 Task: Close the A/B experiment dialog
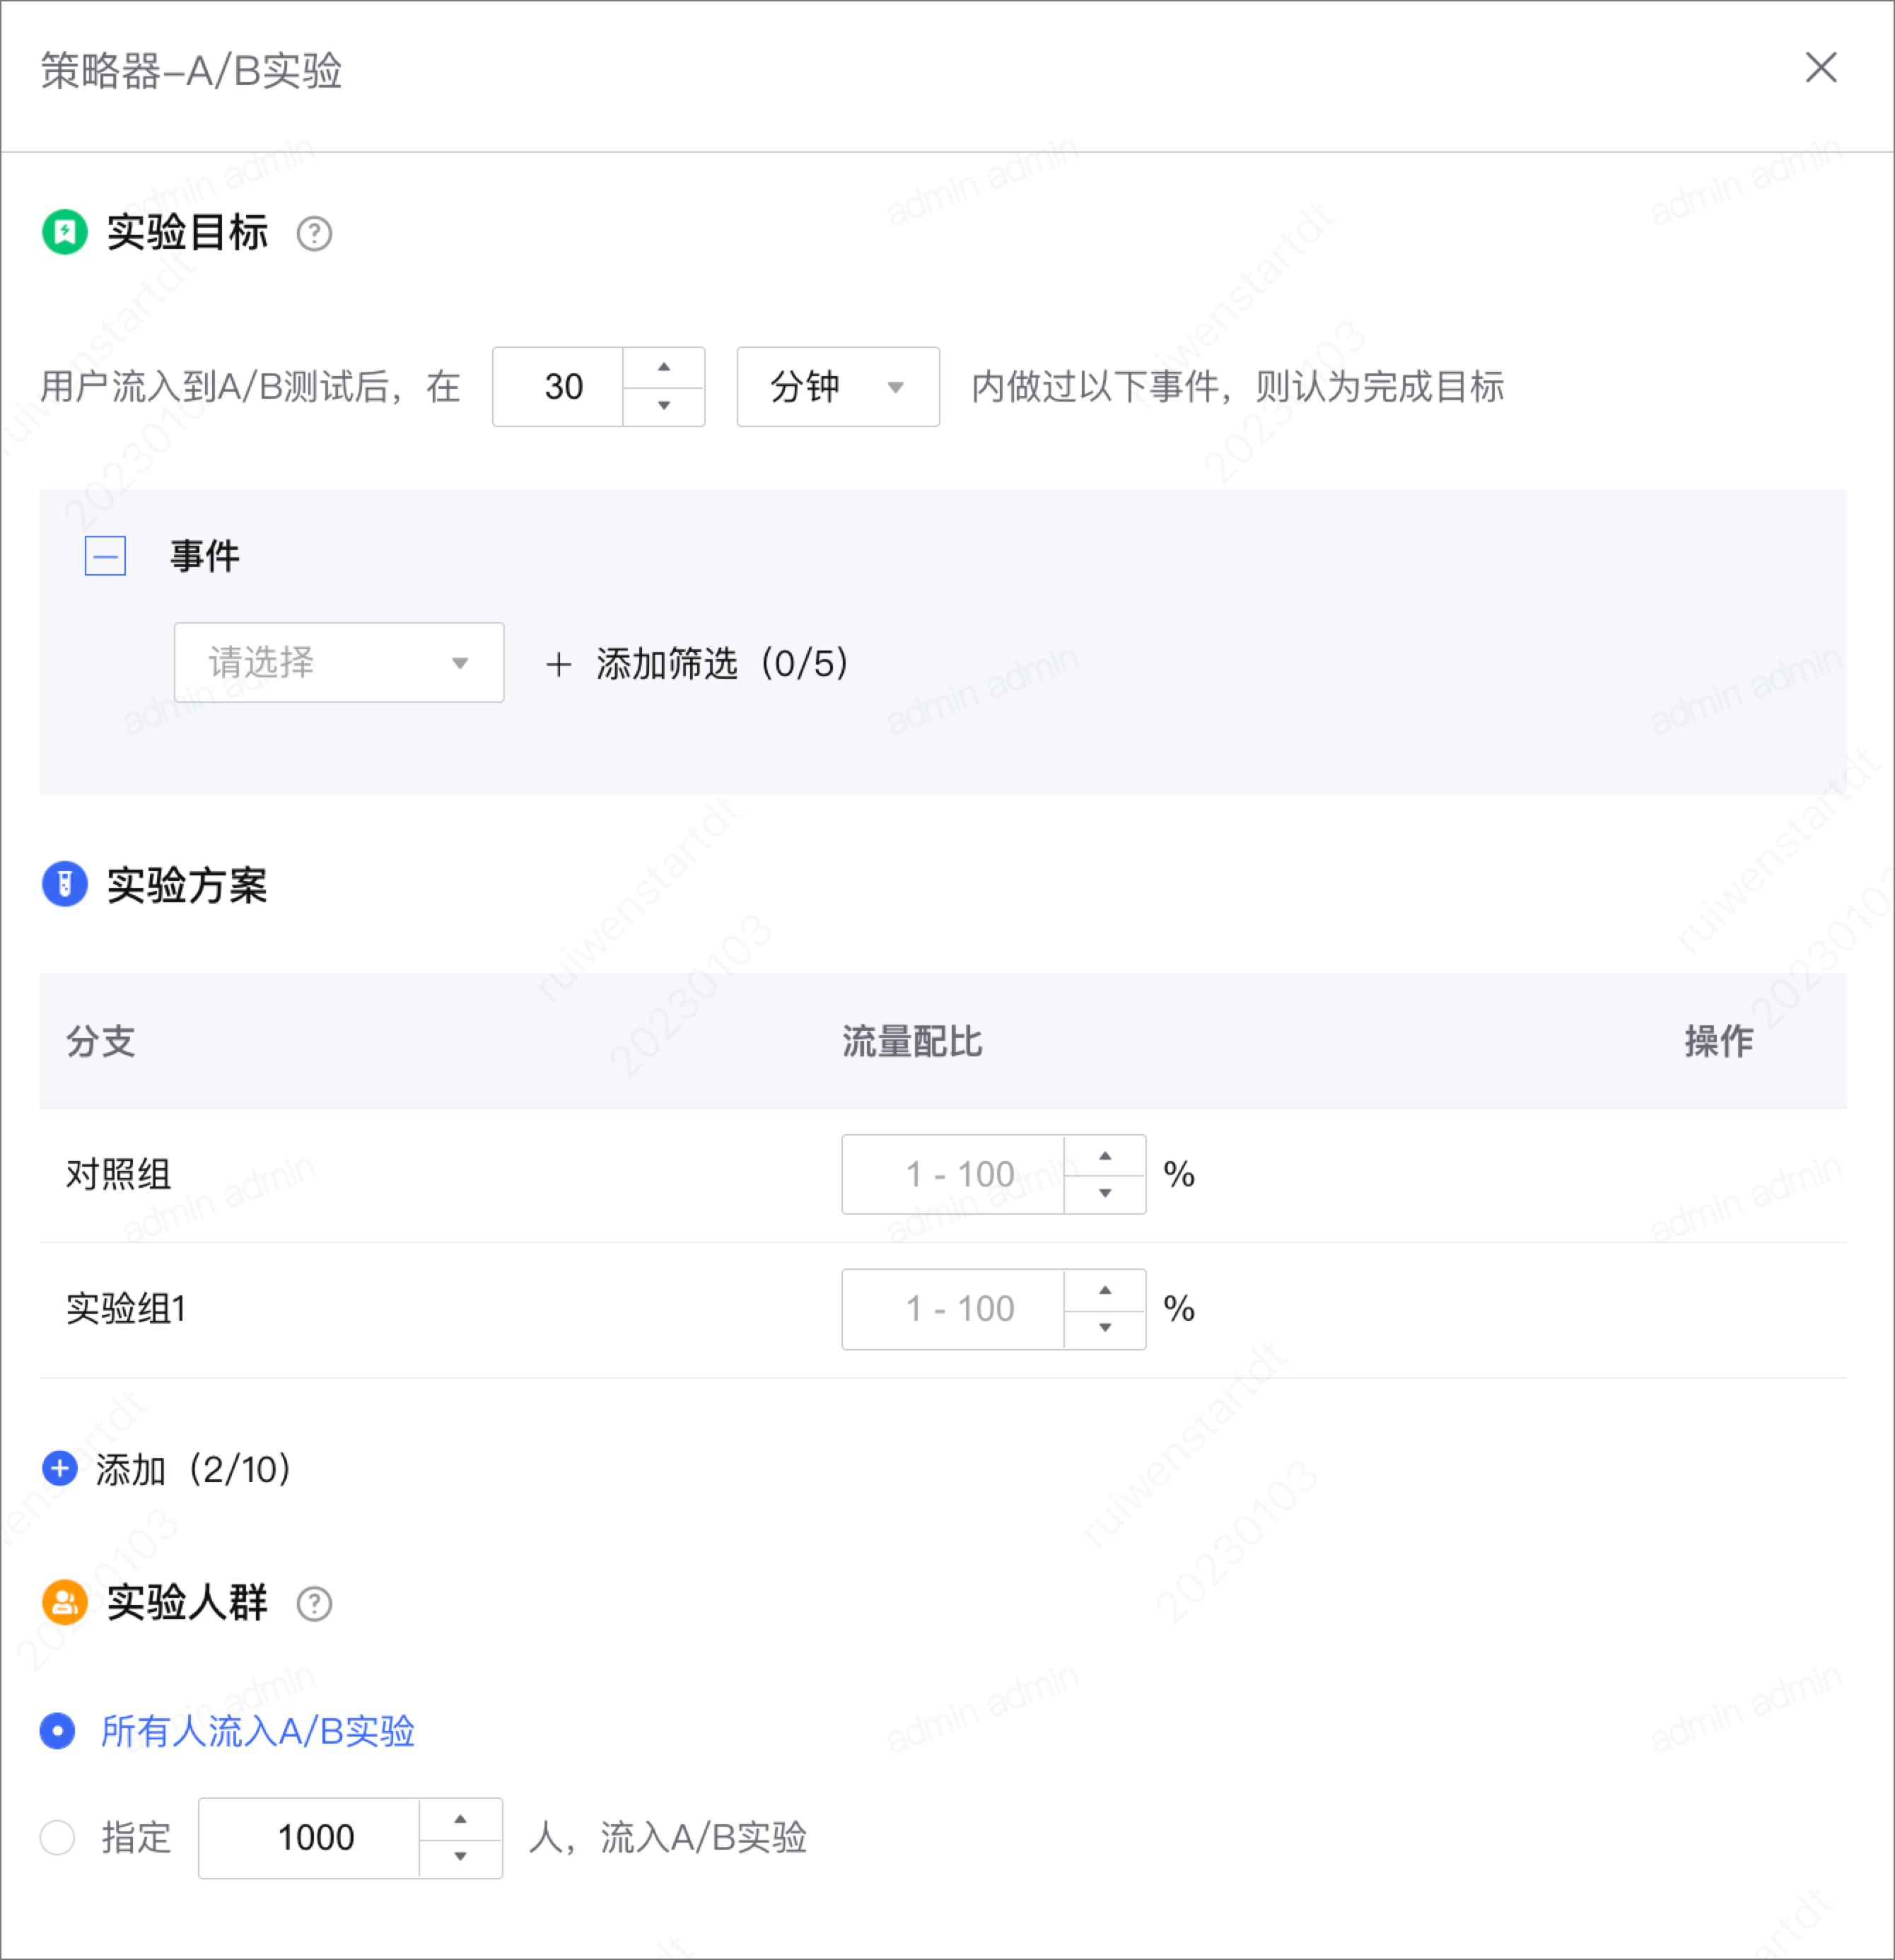click(x=1820, y=68)
